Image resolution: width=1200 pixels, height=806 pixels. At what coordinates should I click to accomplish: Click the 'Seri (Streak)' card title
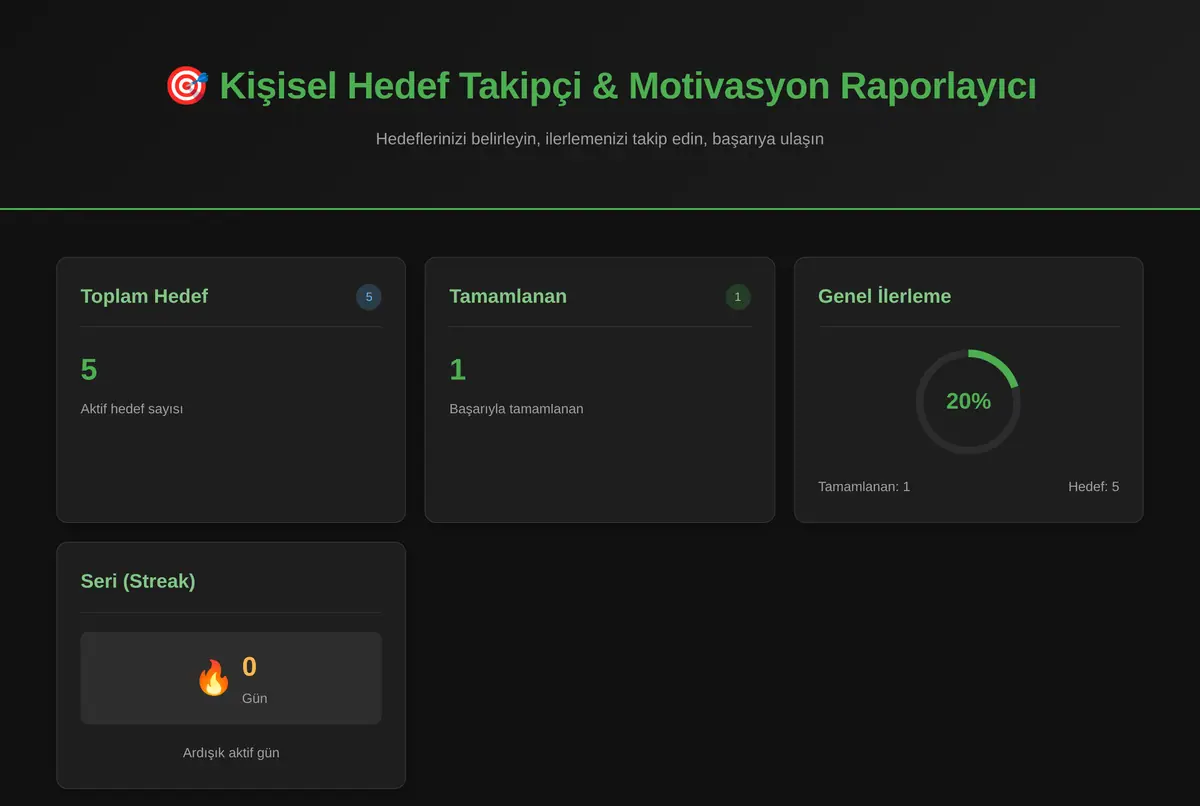point(138,581)
